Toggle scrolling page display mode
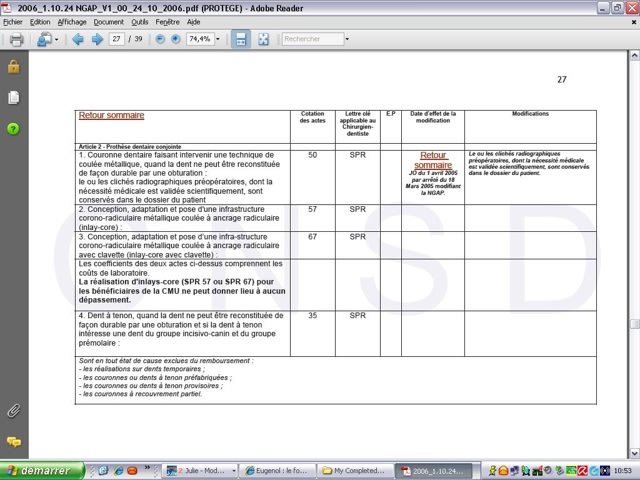Image resolution: width=640 pixels, height=480 pixels. pos(241,40)
